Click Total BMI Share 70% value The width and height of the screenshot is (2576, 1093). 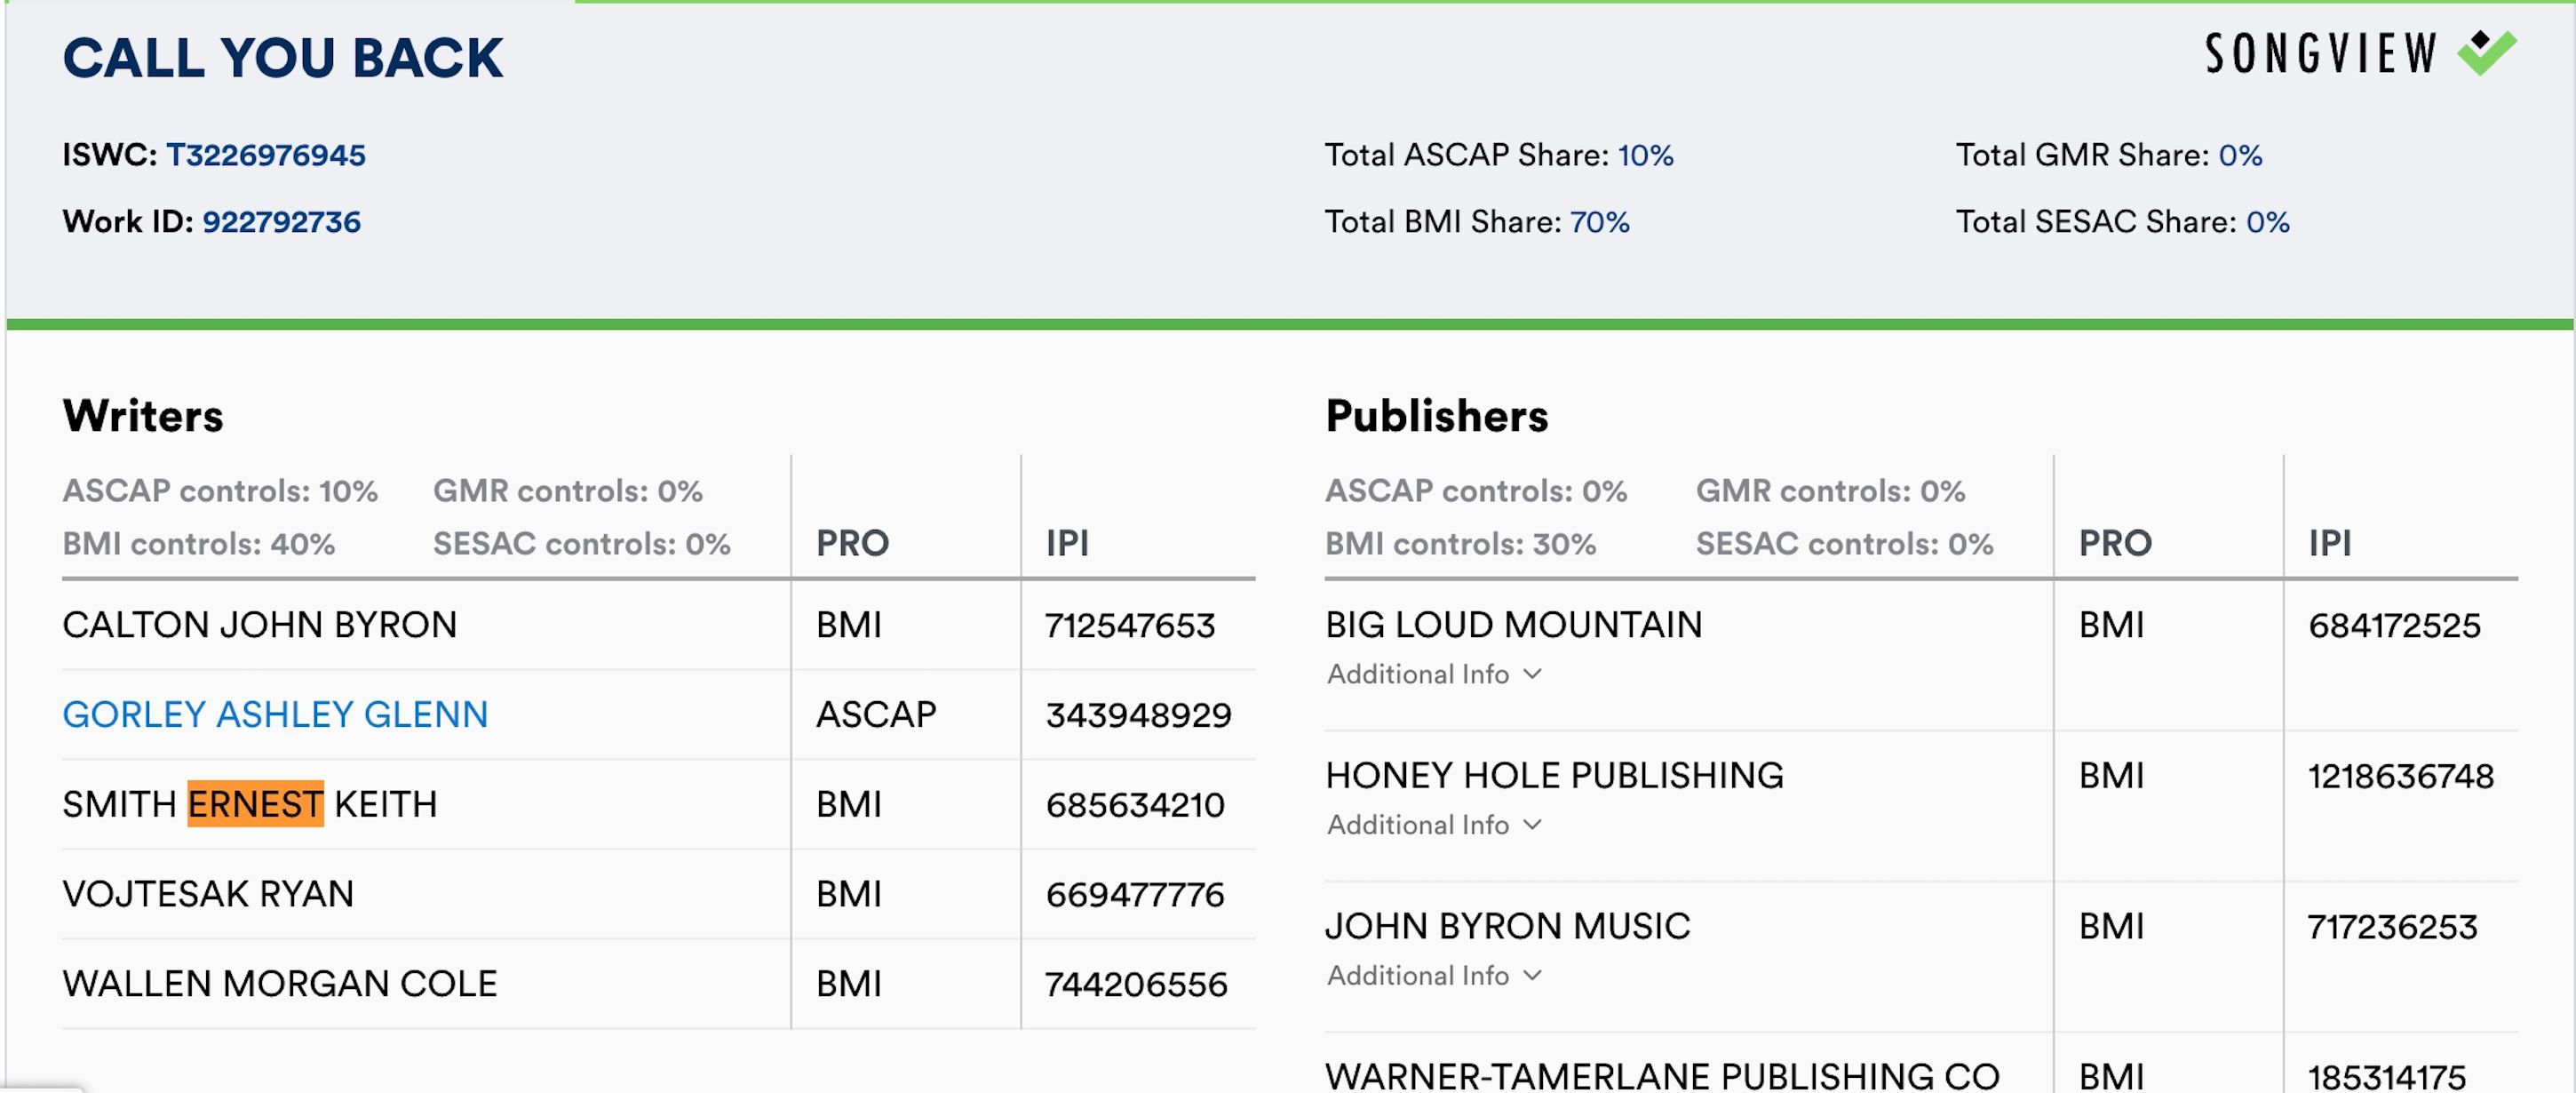[x=1599, y=221]
